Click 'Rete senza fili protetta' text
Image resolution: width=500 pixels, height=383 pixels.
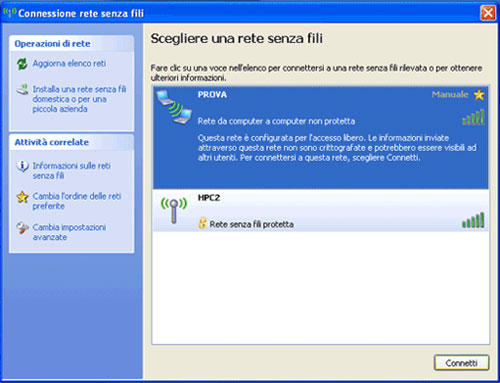tap(252, 224)
